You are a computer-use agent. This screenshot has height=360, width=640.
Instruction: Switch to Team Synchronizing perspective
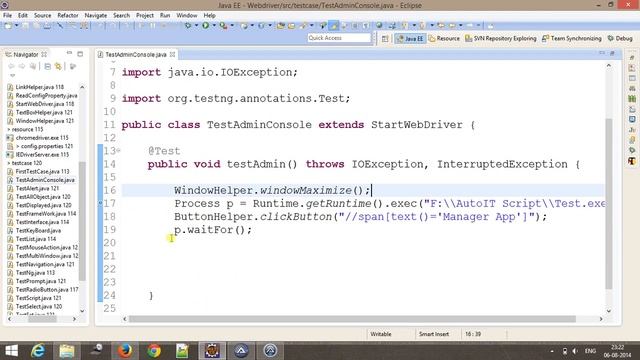tap(571, 38)
